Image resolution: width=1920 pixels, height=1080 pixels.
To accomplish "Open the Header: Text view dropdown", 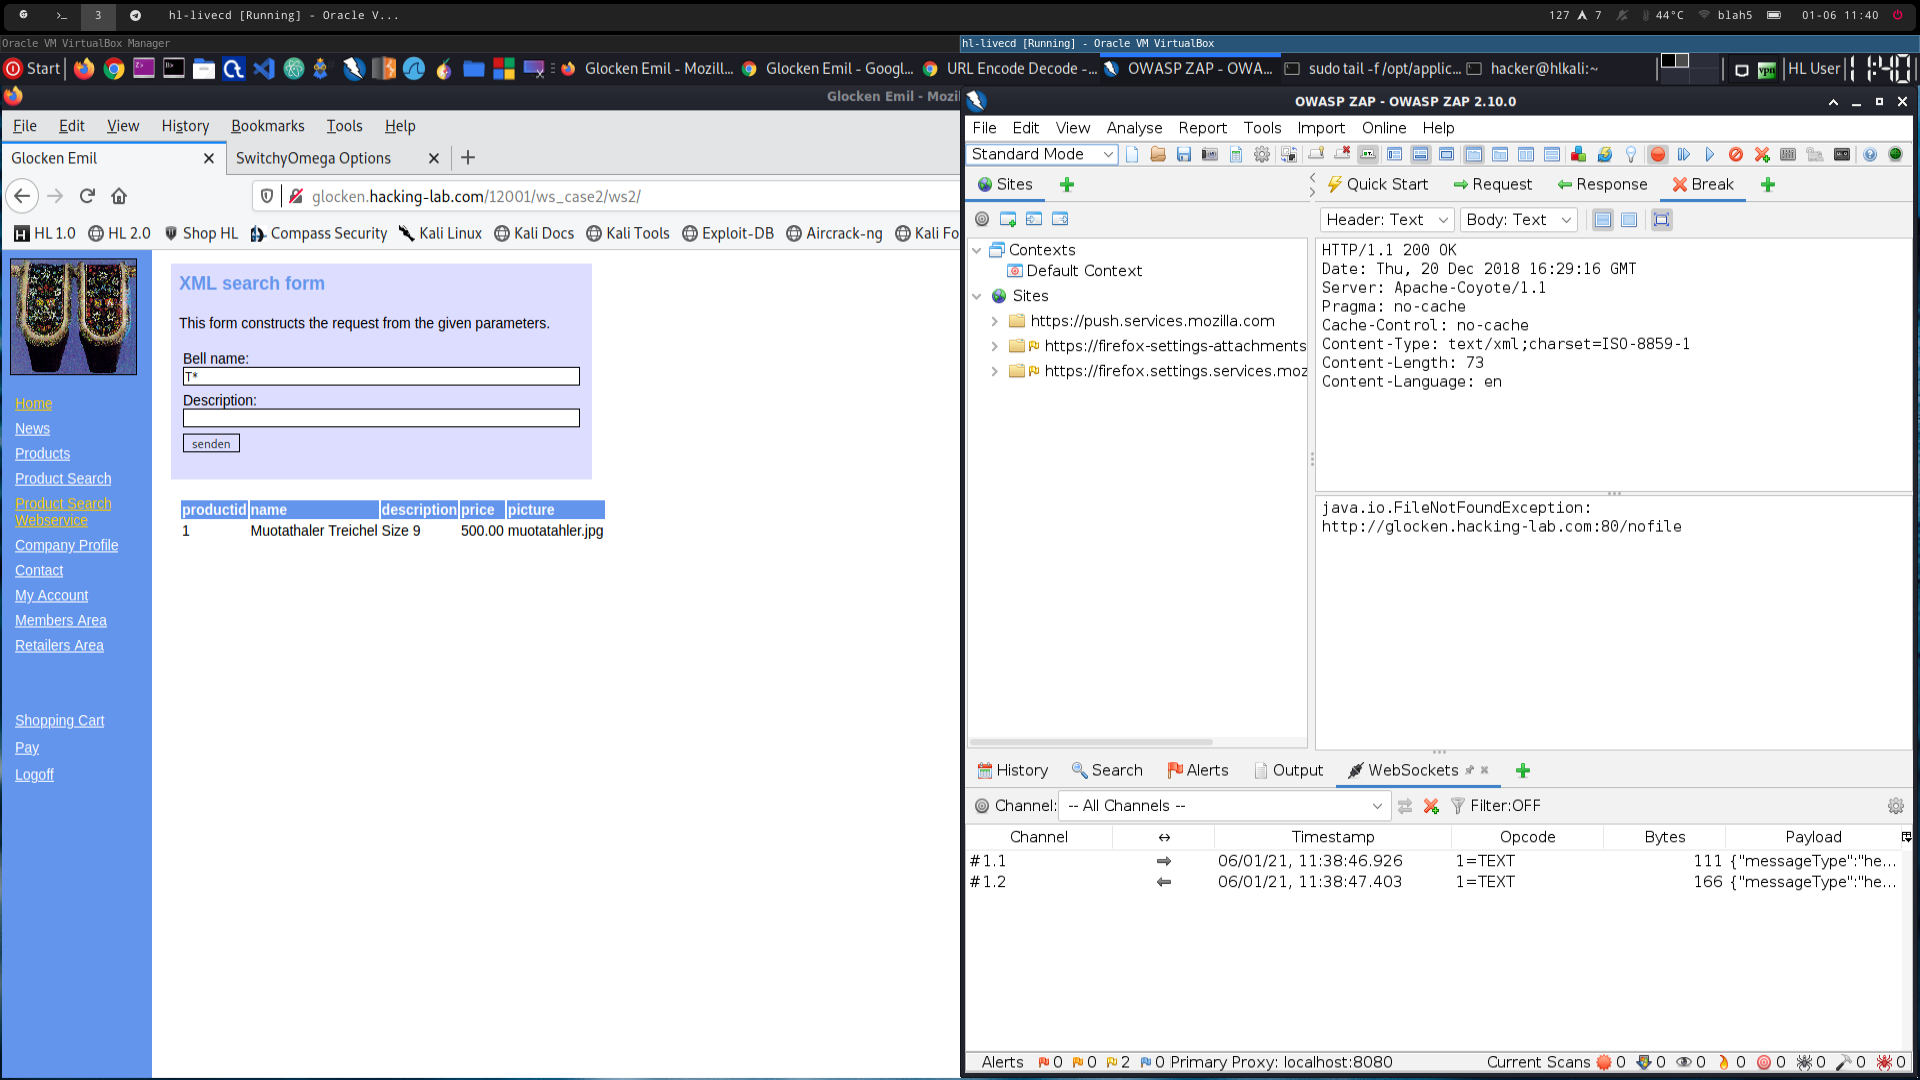I will coord(1387,220).
